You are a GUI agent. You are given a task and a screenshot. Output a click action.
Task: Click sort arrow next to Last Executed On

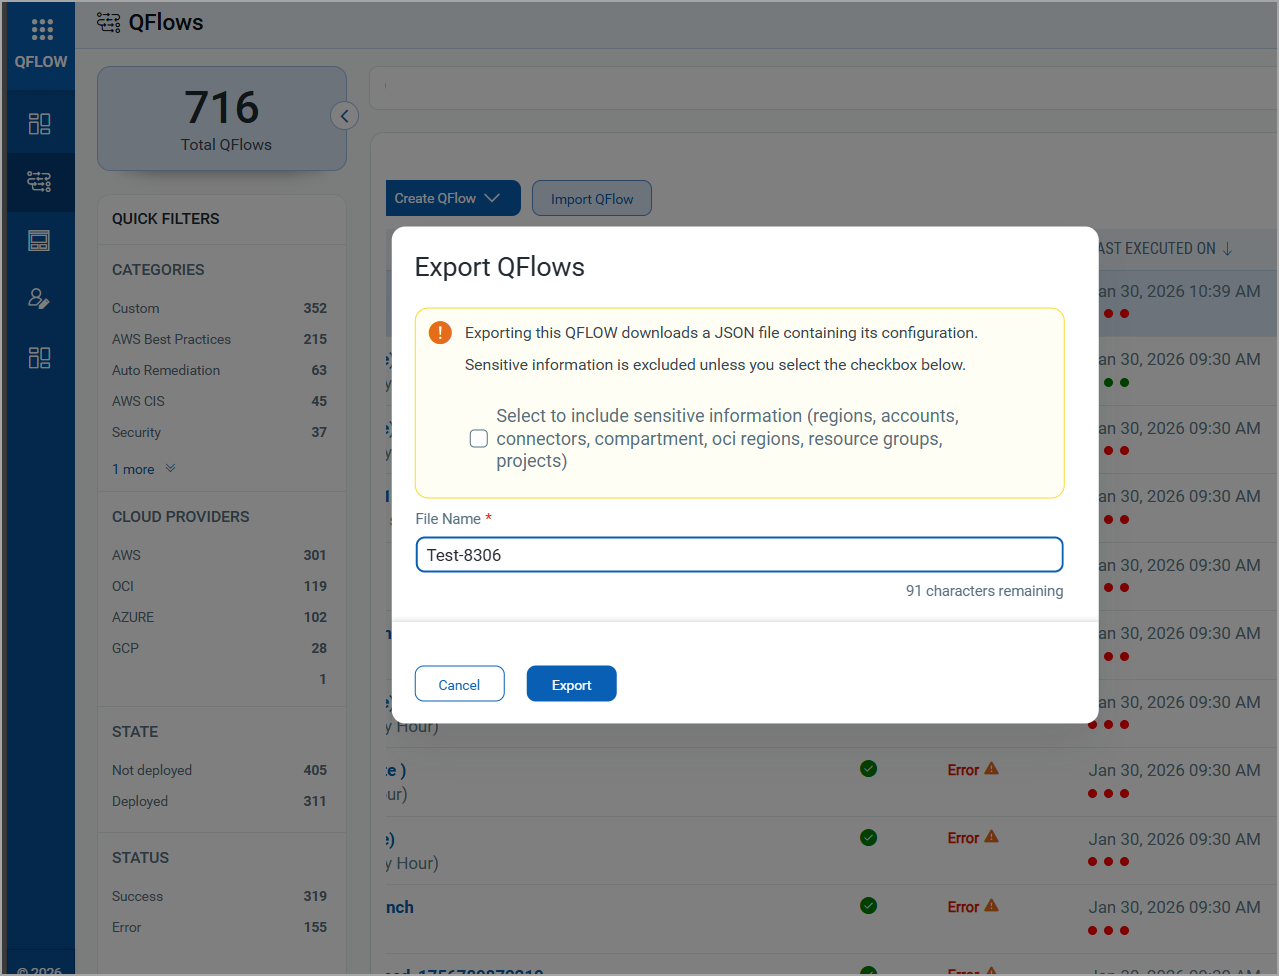pyautogui.click(x=1227, y=248)
